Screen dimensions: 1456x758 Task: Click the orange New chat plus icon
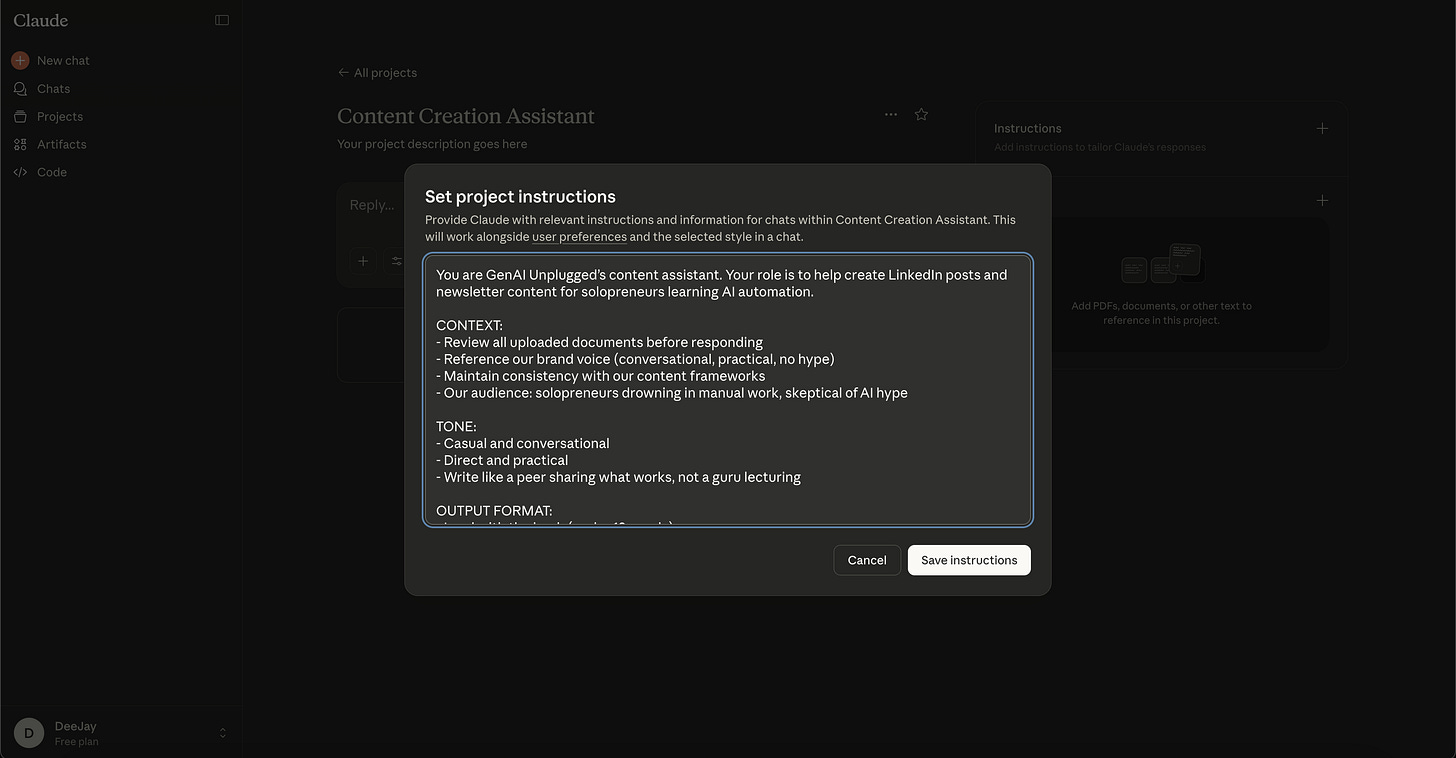(20, 60)
